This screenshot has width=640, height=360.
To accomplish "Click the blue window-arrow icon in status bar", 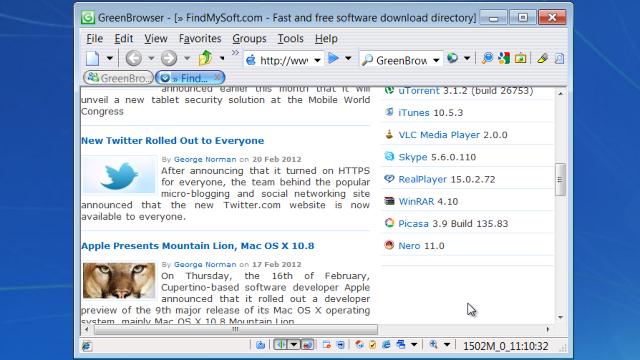I will coord(340,345).
